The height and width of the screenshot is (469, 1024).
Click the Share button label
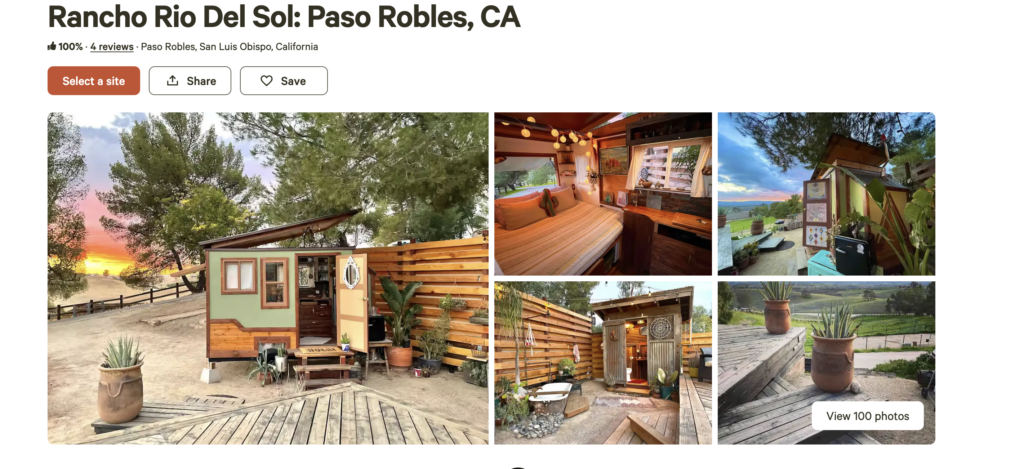(x=201, y=81)
